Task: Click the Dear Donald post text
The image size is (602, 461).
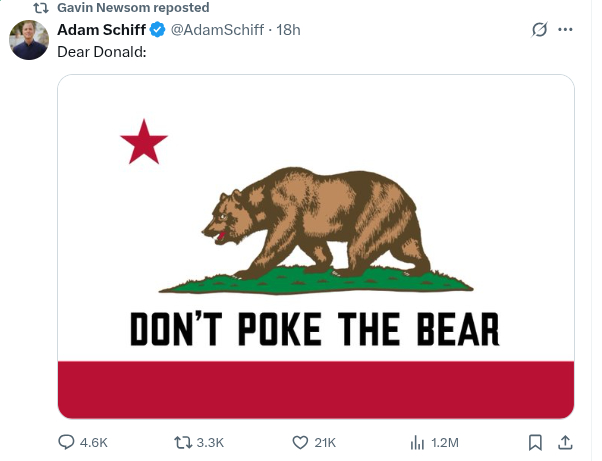Action: click(x=102, y=50)
